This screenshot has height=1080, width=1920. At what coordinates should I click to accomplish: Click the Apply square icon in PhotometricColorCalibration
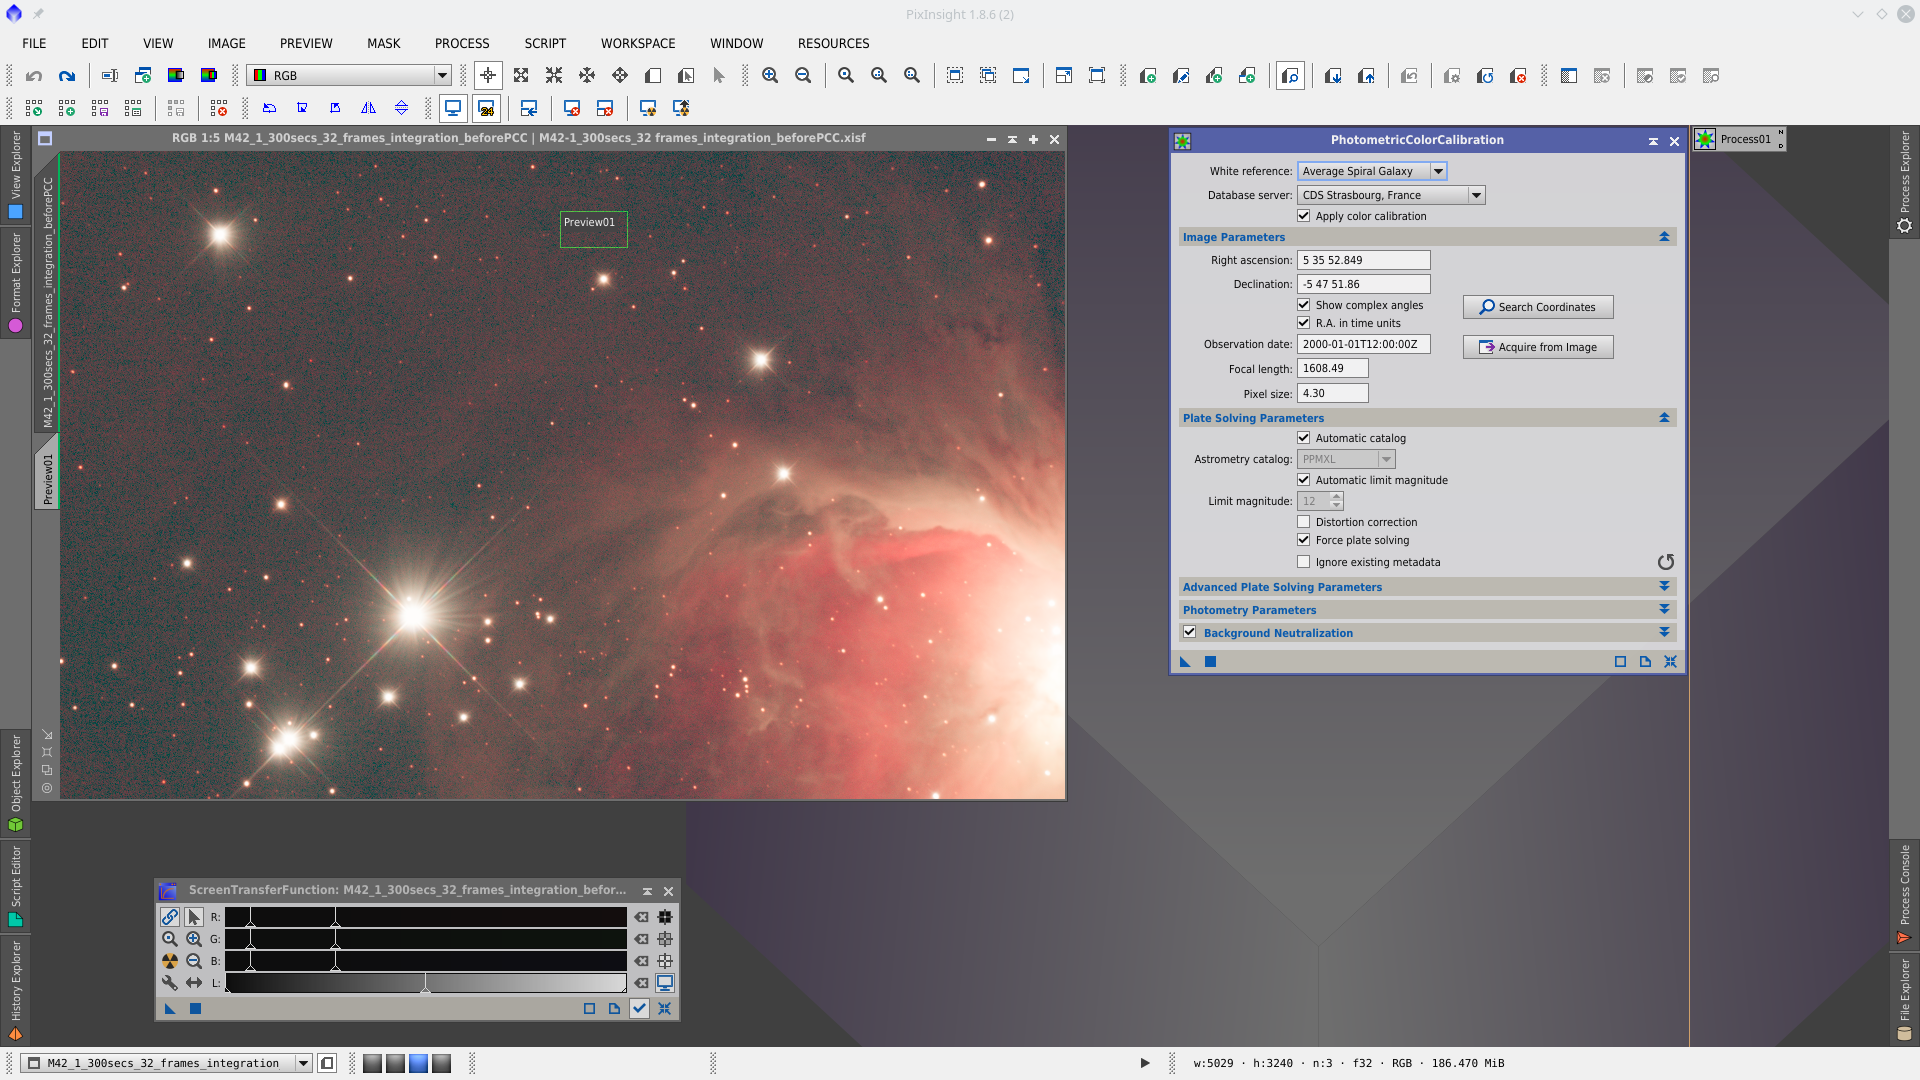coord(1210,662)
